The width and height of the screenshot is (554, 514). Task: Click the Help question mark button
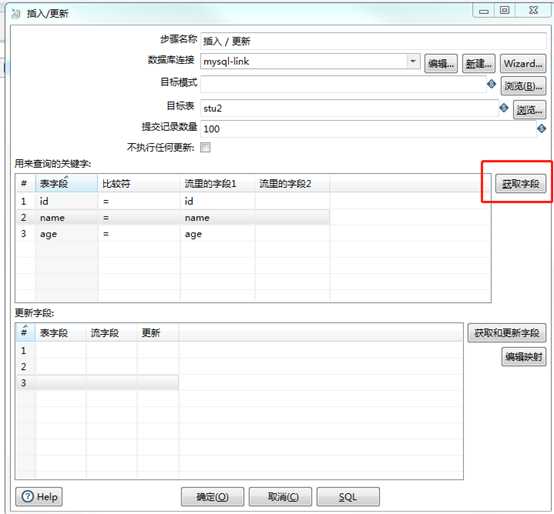(39, 497)
